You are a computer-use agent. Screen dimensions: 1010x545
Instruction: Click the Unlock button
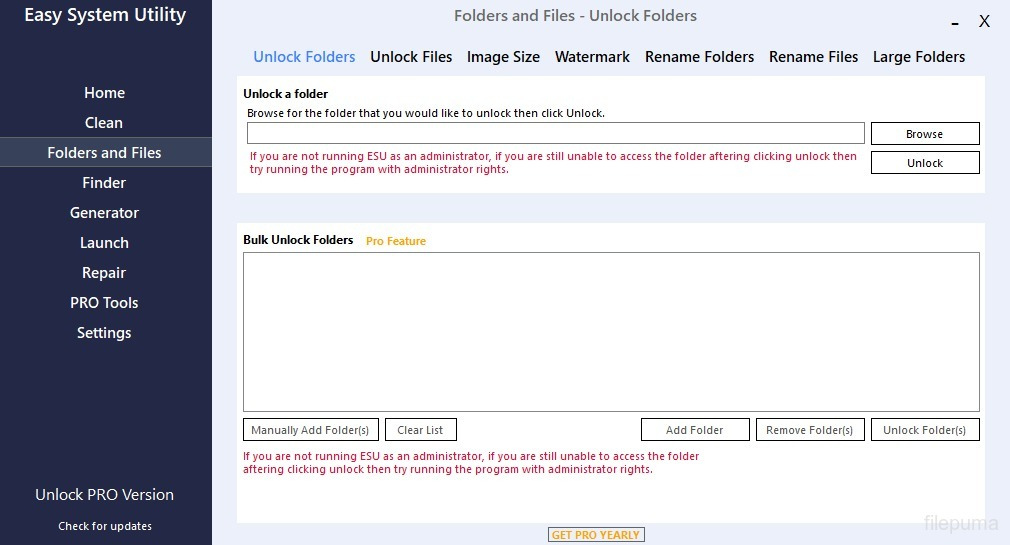click(925, 163)
